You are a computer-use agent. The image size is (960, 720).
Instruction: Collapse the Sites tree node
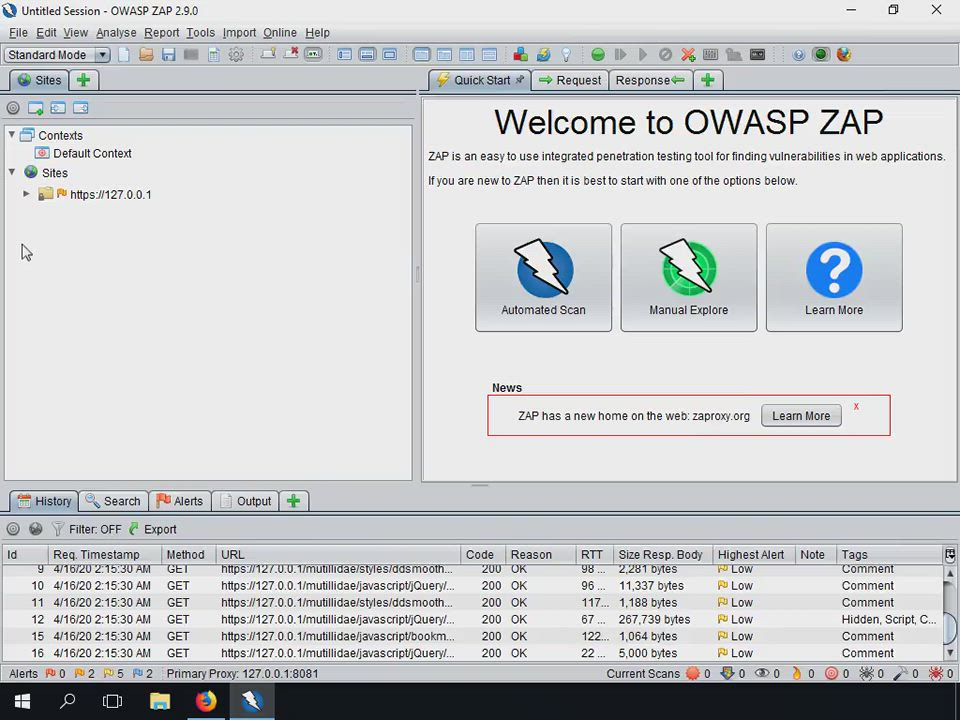(12, 172)
